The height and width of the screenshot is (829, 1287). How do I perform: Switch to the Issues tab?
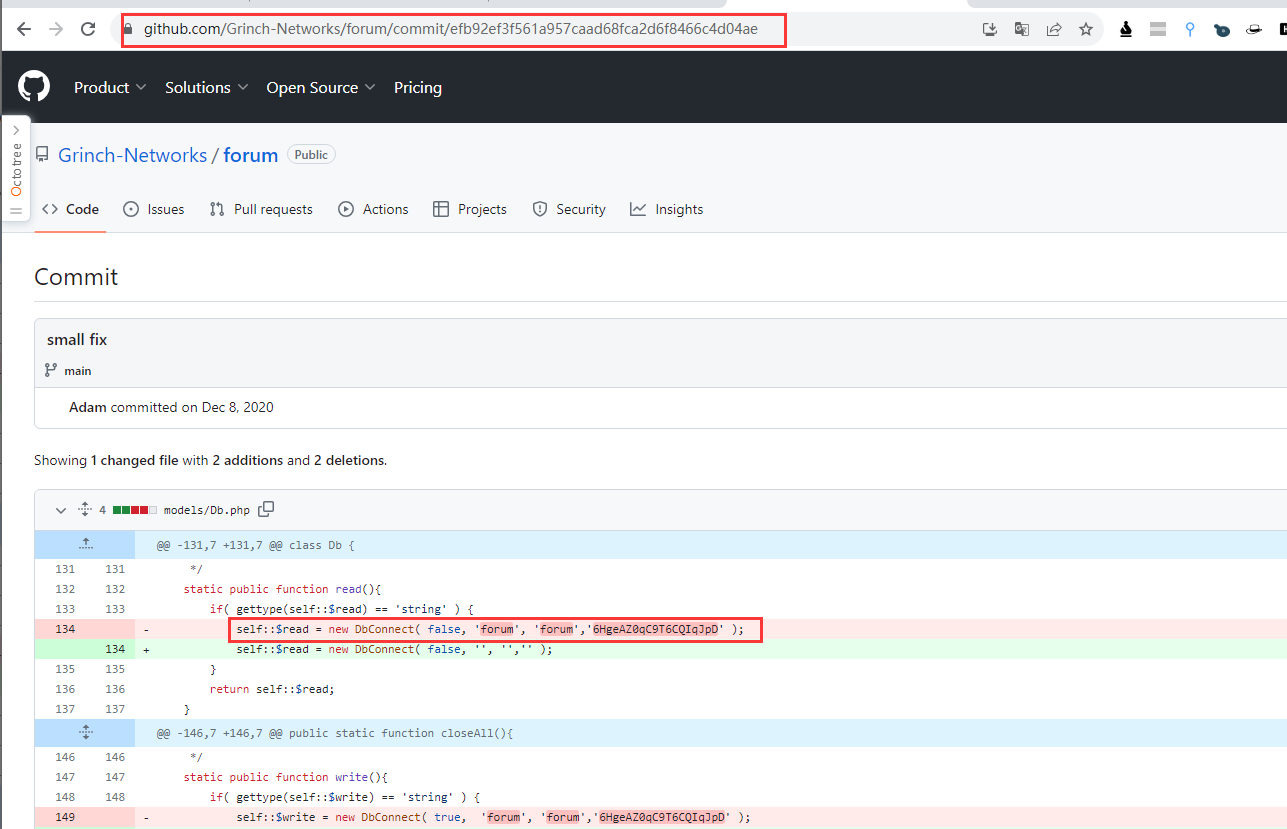tap(153, 209)
